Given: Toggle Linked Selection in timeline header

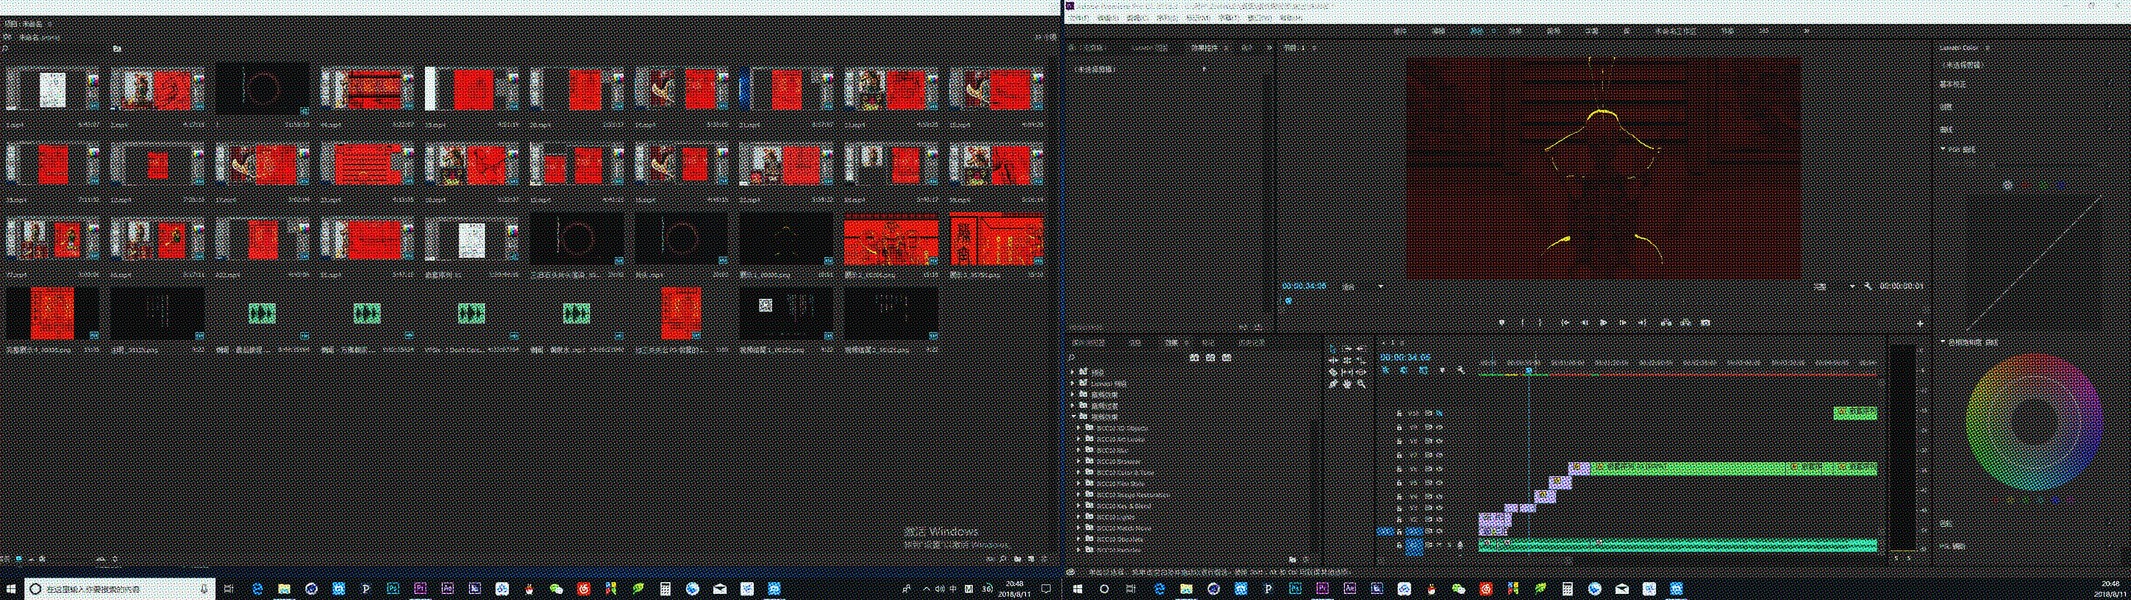Looking at the screenshot, I should [1423, 370].
